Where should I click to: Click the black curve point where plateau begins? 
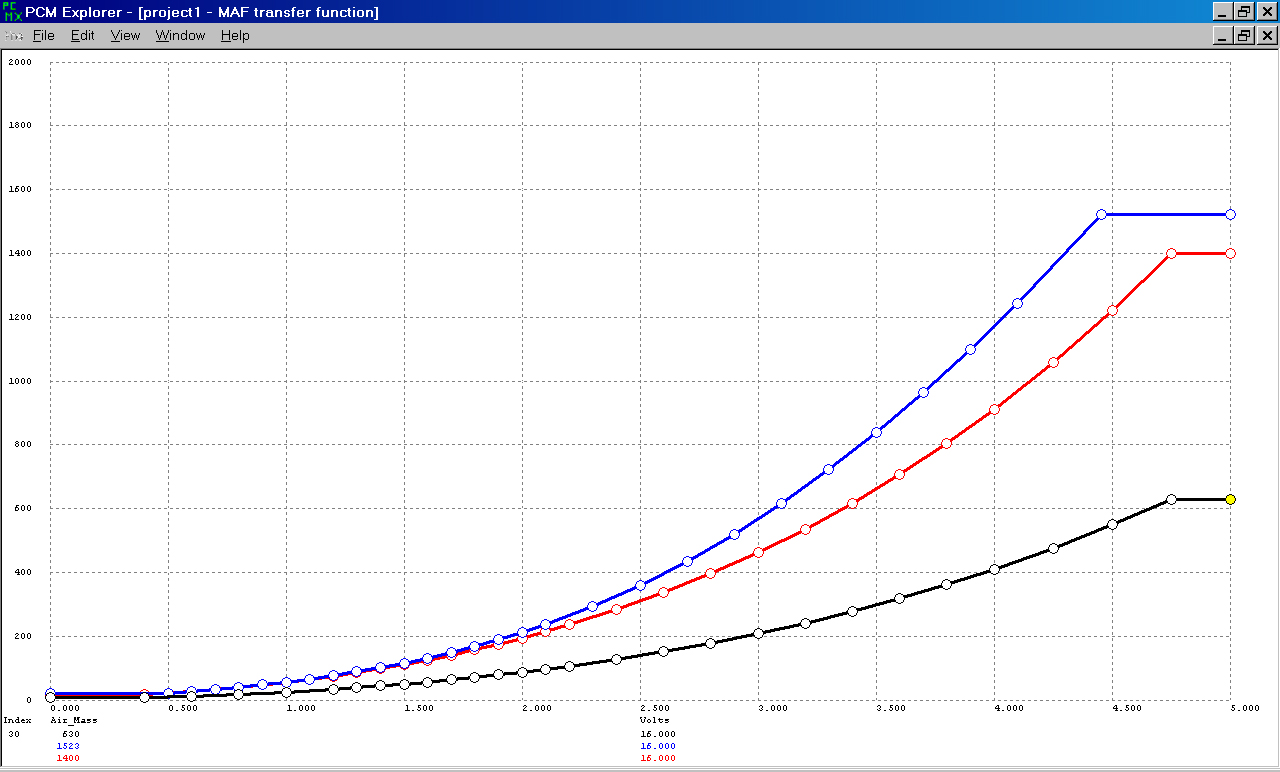1171,499
